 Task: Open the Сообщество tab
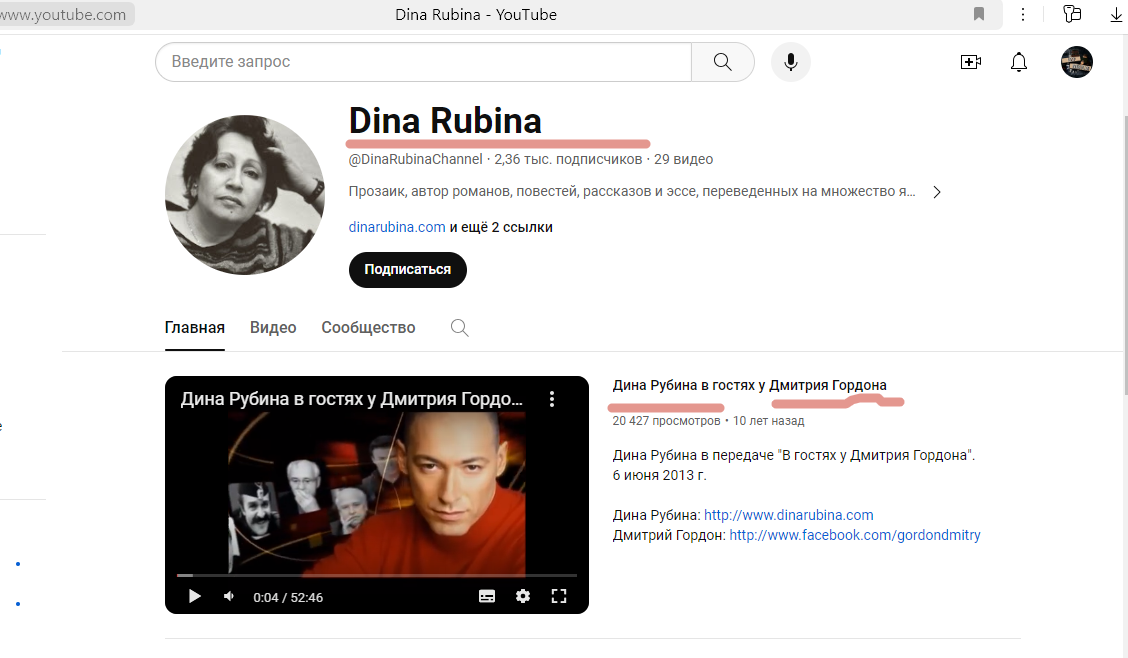click(368, 328)
